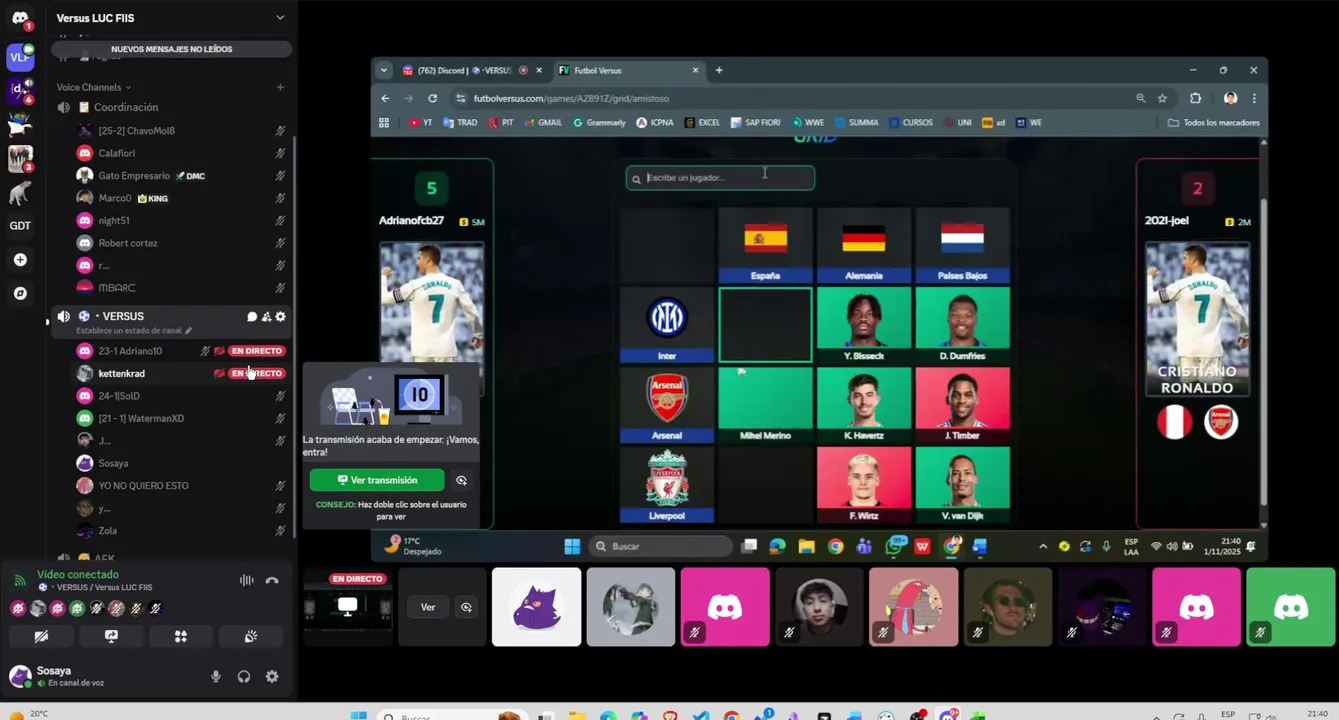Collapse the Voice Channels category

click(93, 87)
